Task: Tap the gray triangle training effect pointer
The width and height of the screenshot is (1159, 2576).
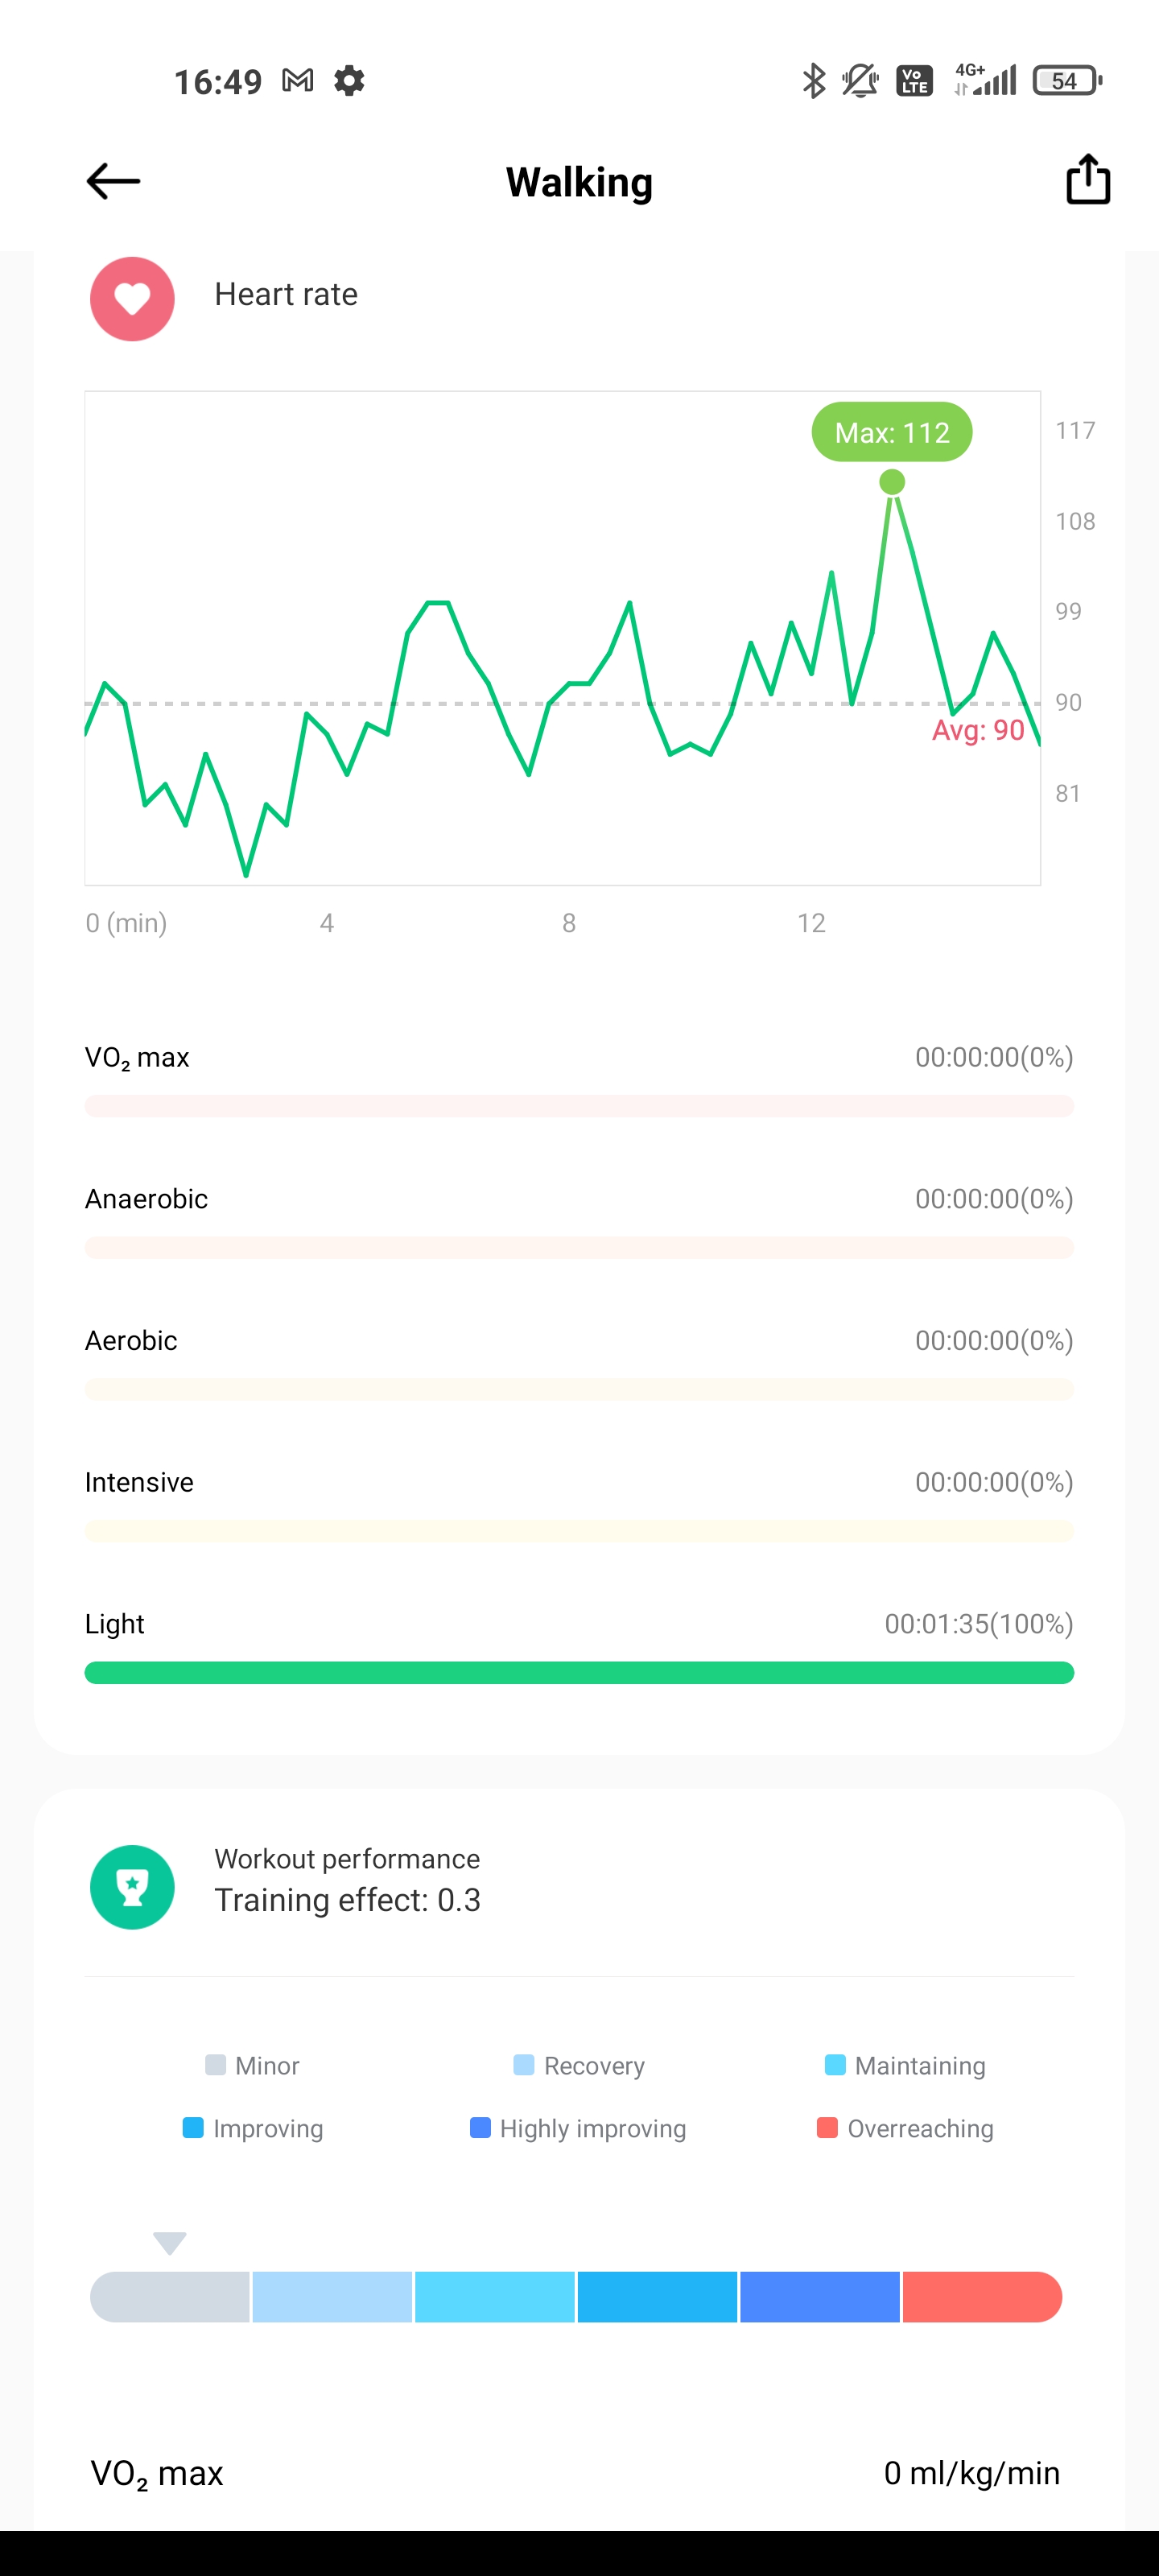Action: click(x=170, y=2242)
